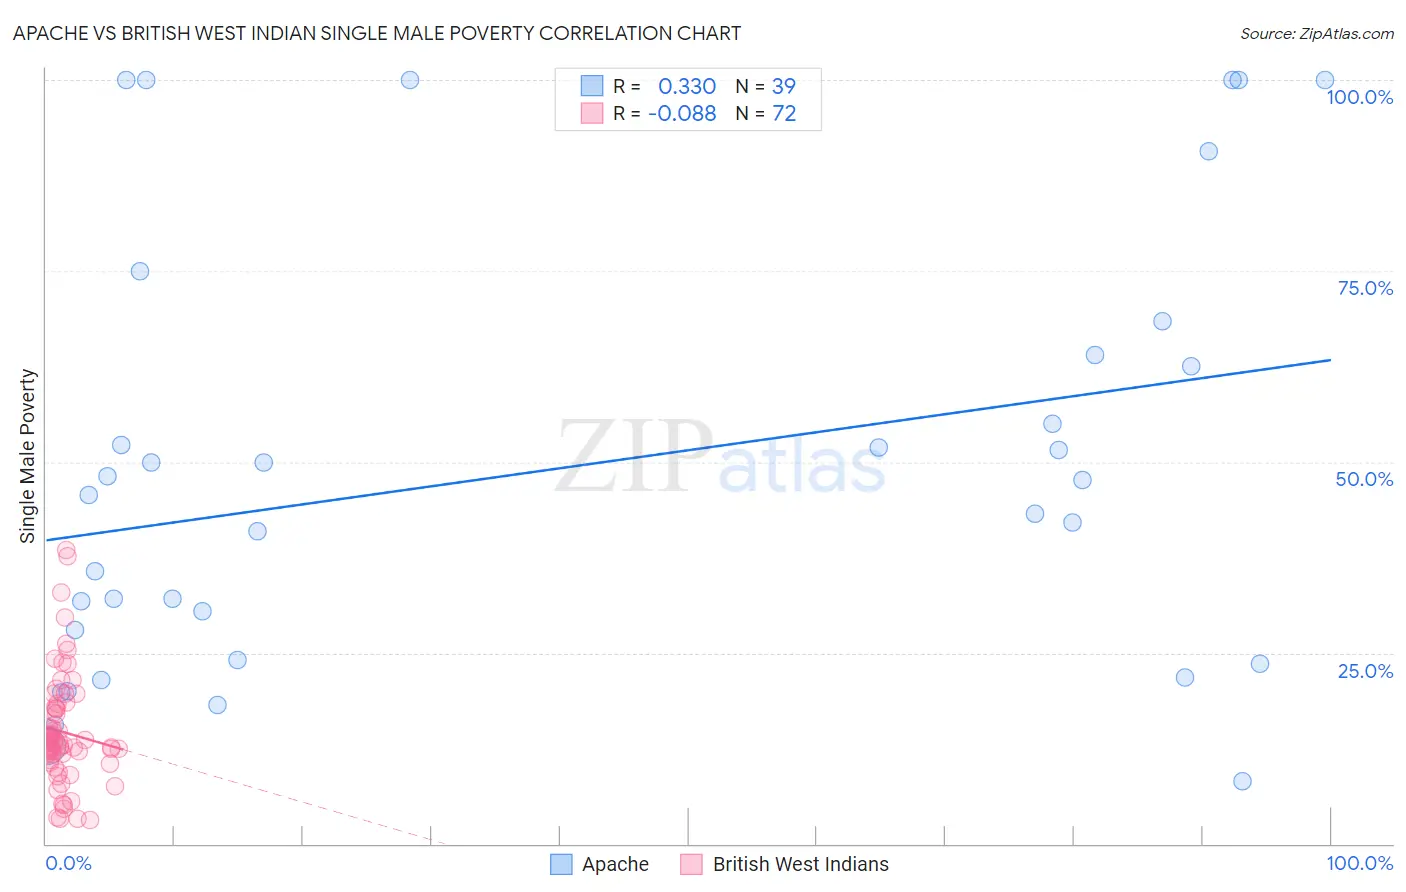This screenshot has height=892, width=1406.
Task: Click the 100.0% x-axis label at bottom right
Action: tap(1359, 863)
